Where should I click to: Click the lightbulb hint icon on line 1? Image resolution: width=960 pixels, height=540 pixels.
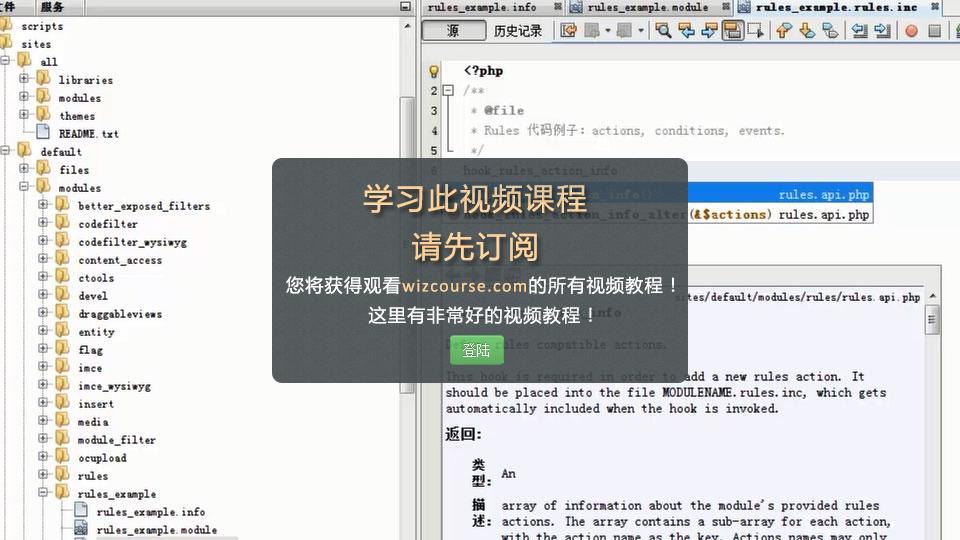coord(433,72)
